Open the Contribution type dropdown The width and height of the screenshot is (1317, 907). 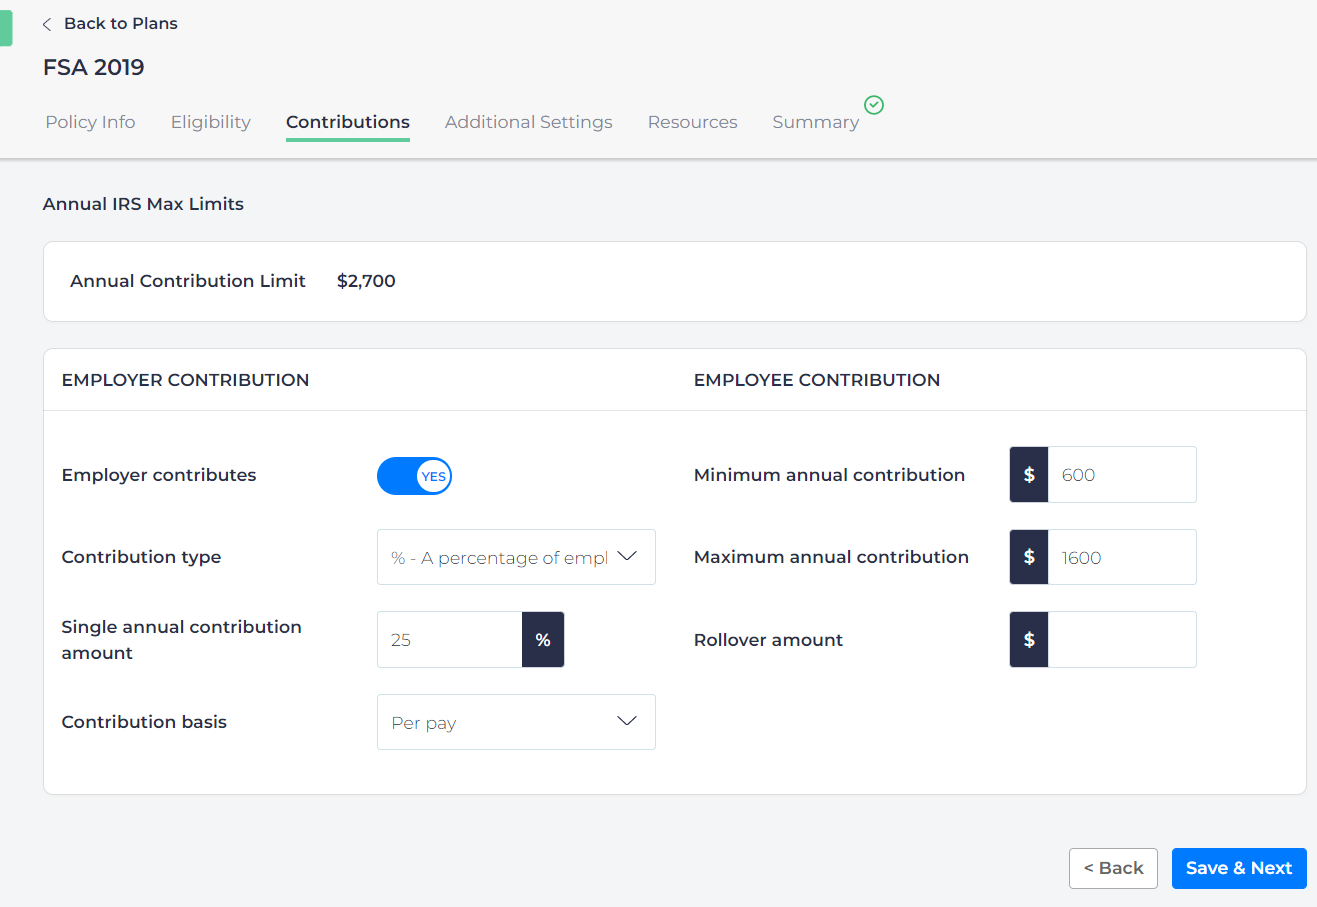click(516, 557)
